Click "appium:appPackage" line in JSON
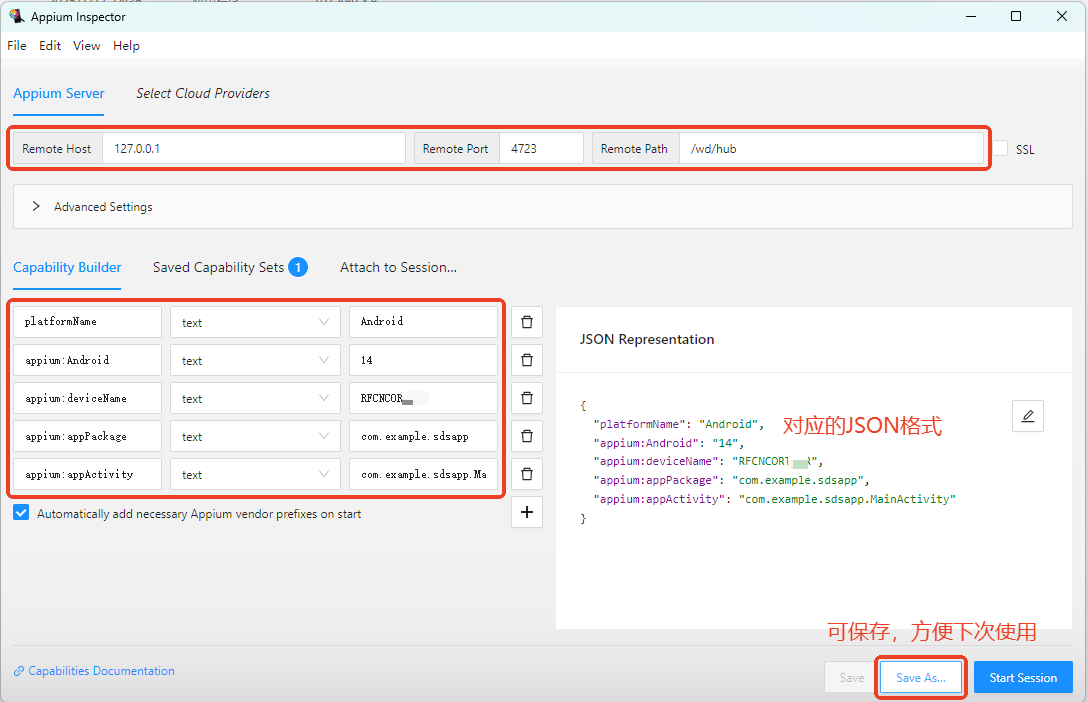This screenshot has width=1088, height=702. click(731, 480)
